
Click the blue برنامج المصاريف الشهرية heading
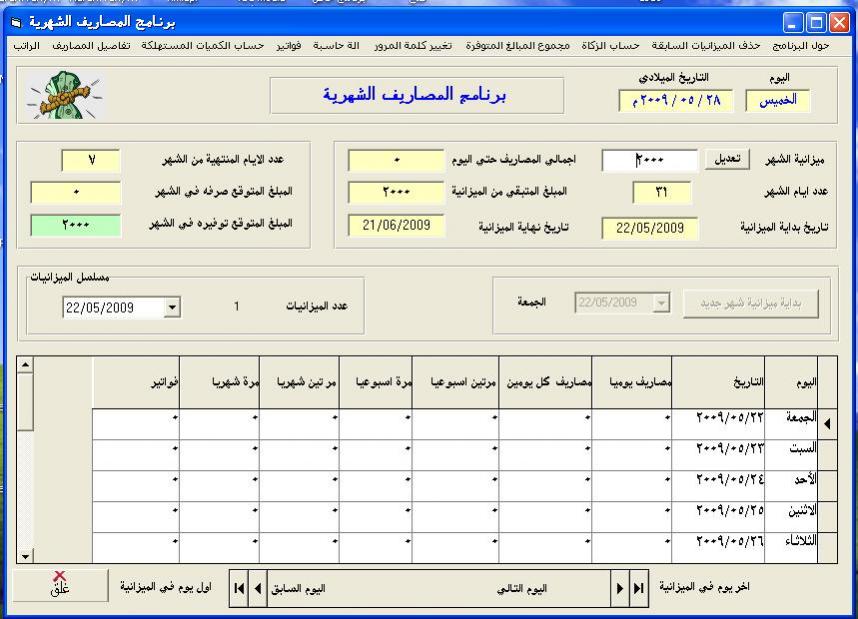point(414,95)
